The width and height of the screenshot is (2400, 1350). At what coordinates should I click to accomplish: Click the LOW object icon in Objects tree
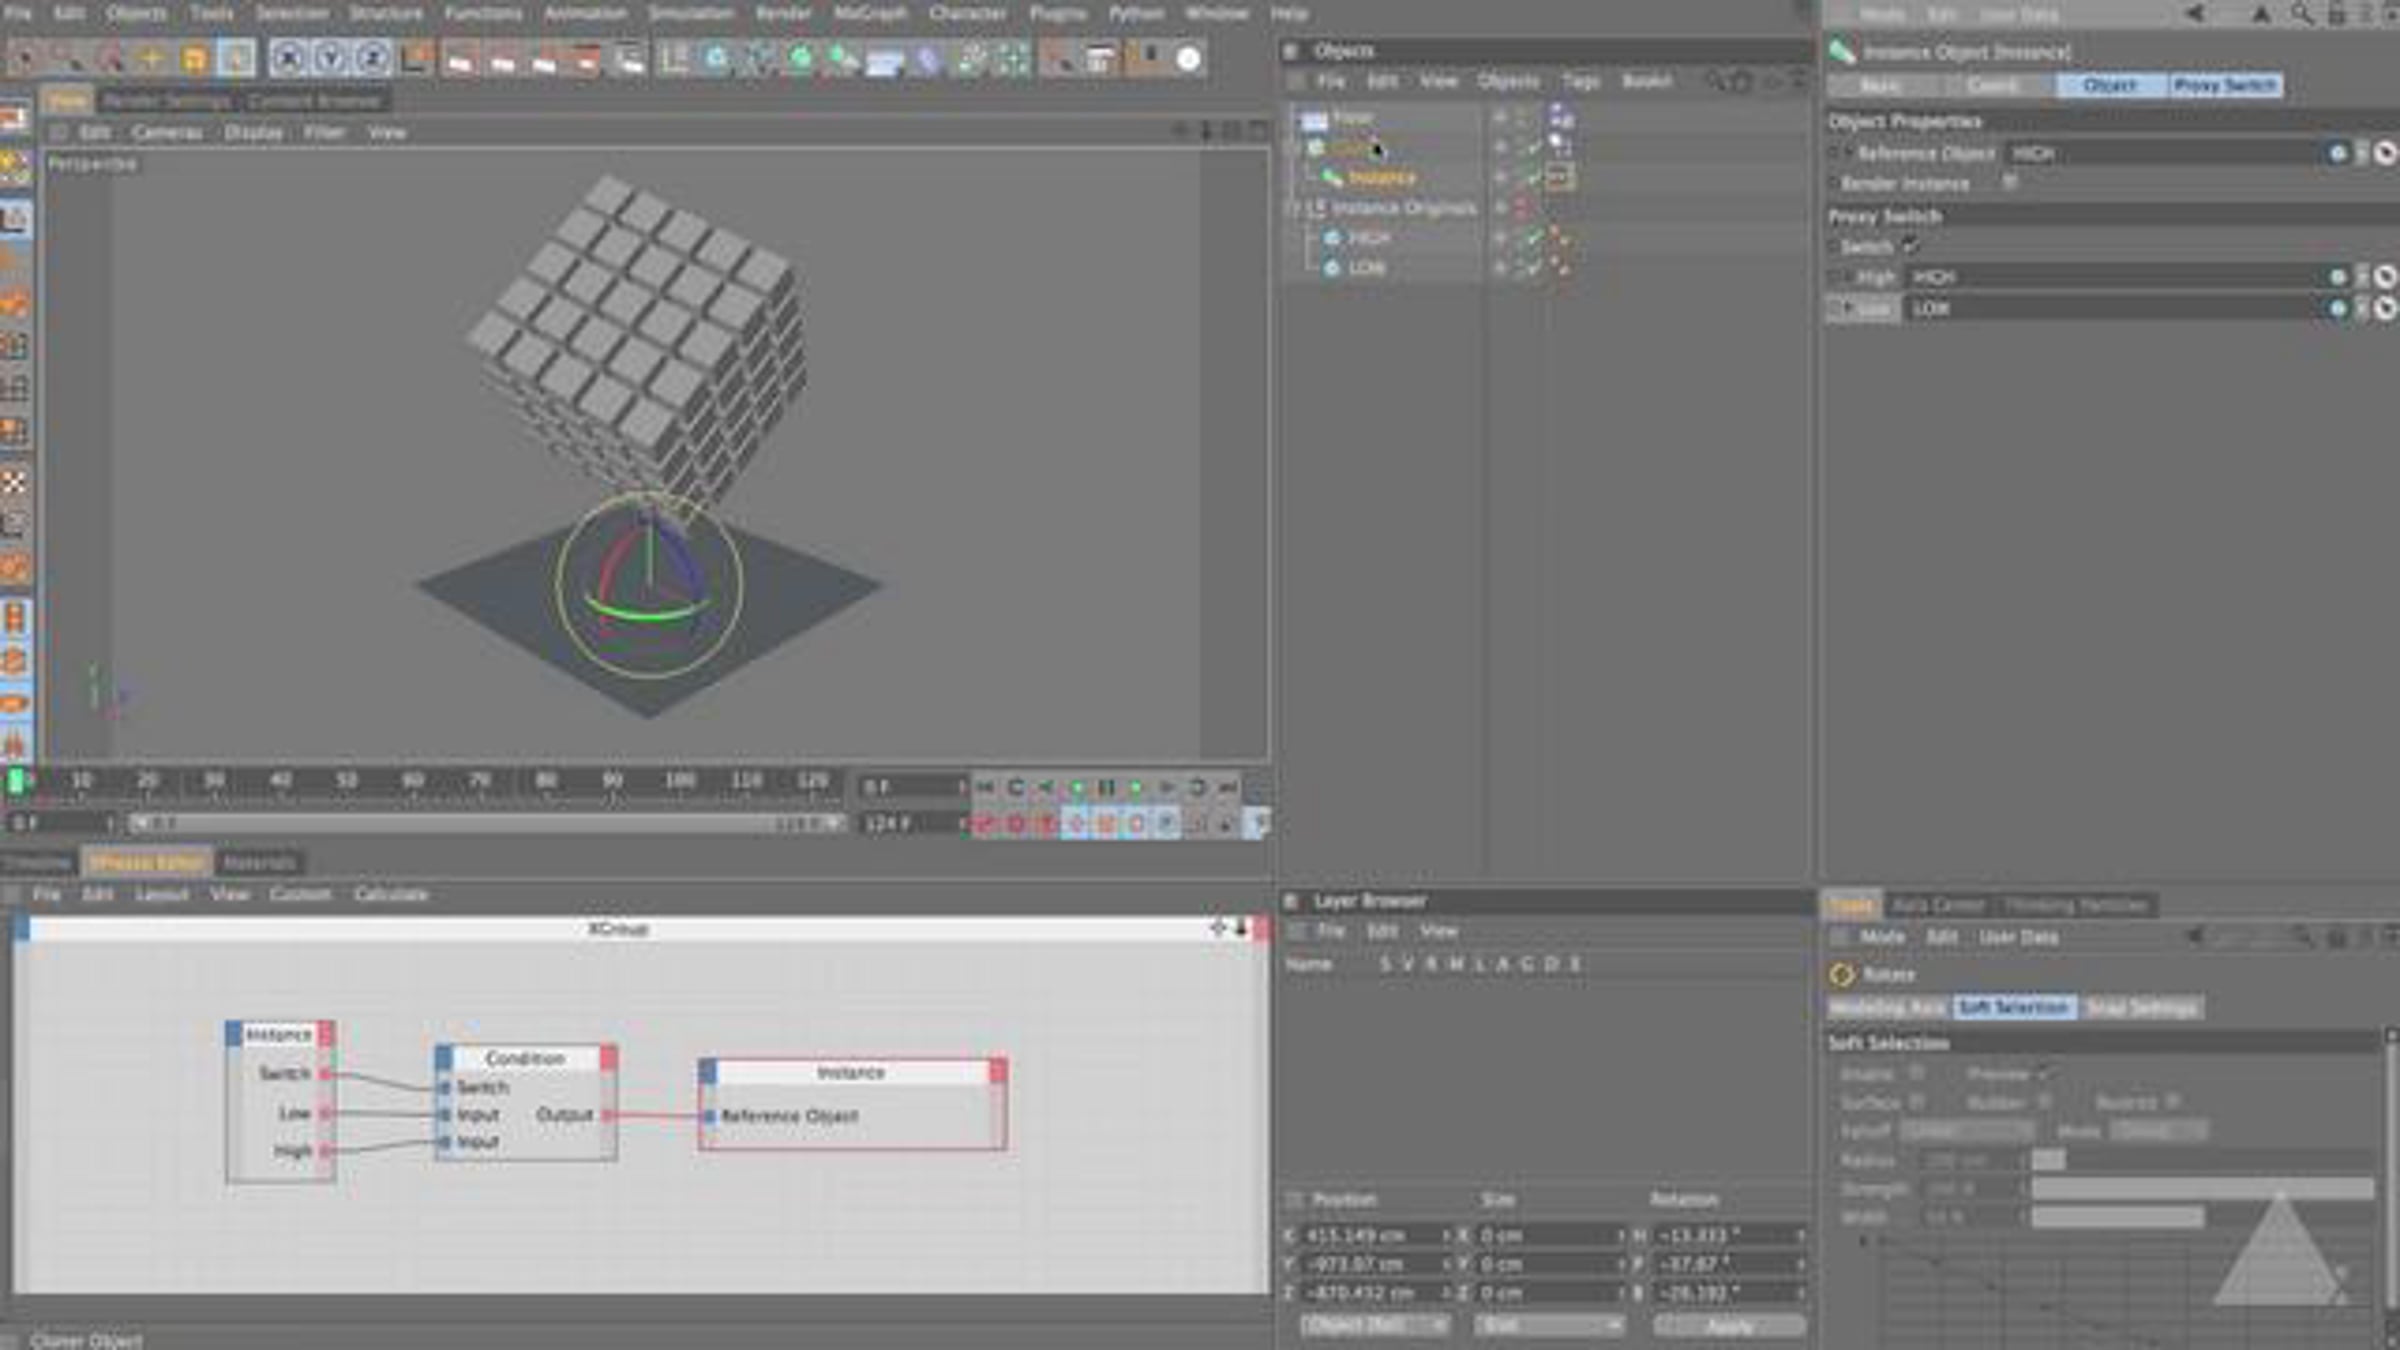coord(1332,268)
